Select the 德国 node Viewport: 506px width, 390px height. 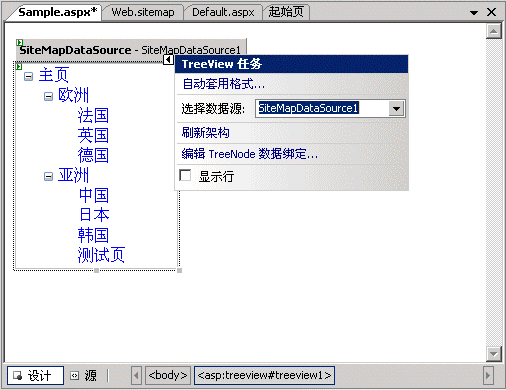[x=93, y=155]
